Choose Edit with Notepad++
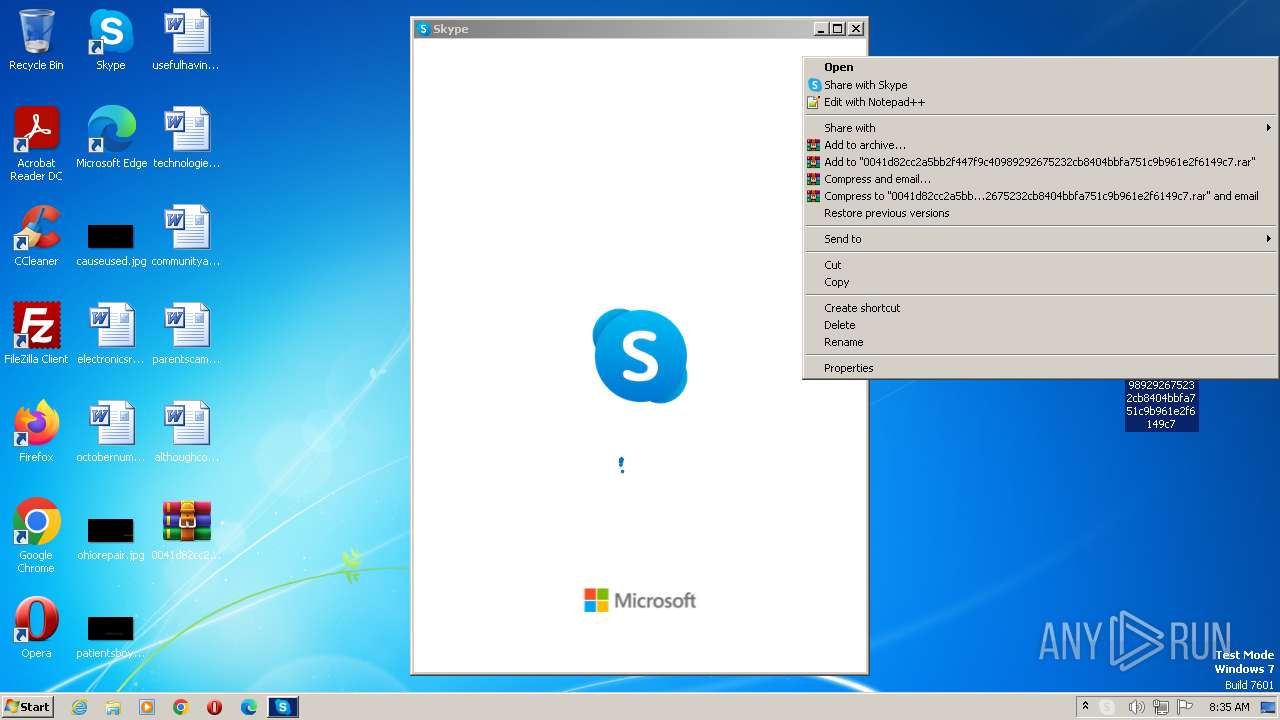1280x720 pixels. pos(1040,102)
